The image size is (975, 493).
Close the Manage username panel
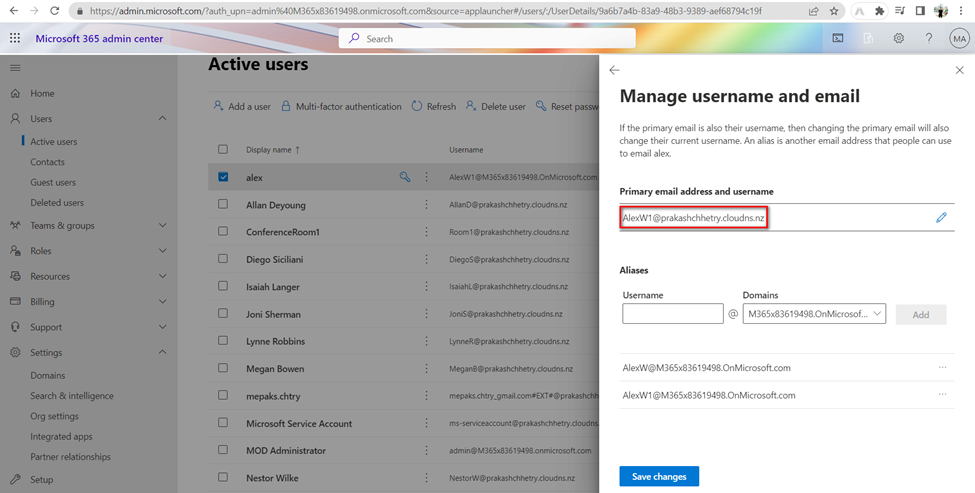959,70
